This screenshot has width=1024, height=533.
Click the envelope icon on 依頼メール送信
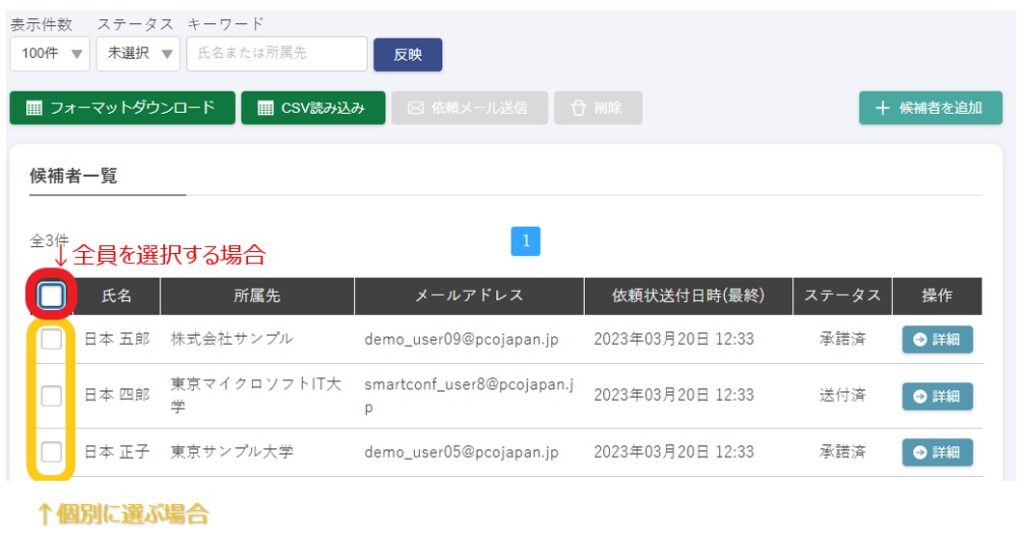(416, 108)
